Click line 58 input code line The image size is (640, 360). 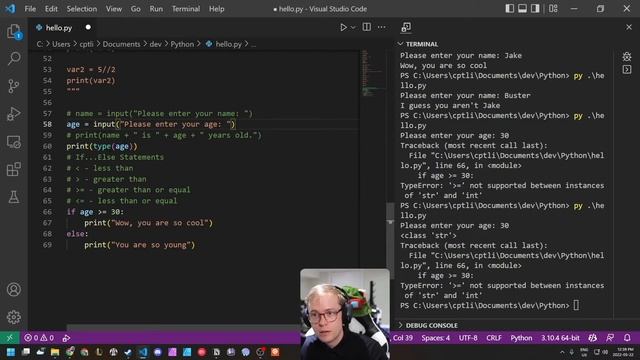pyautogui.click(x=151, y=124)
